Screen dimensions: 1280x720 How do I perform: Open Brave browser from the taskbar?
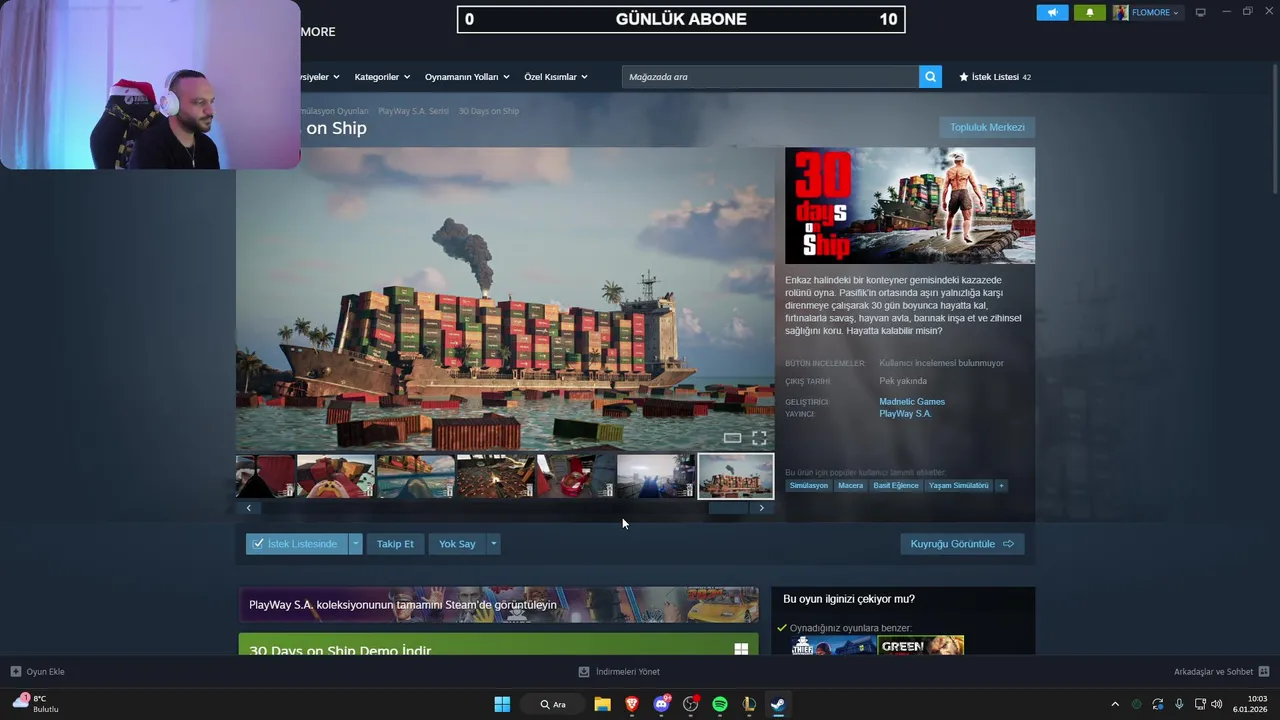[631, 704]
